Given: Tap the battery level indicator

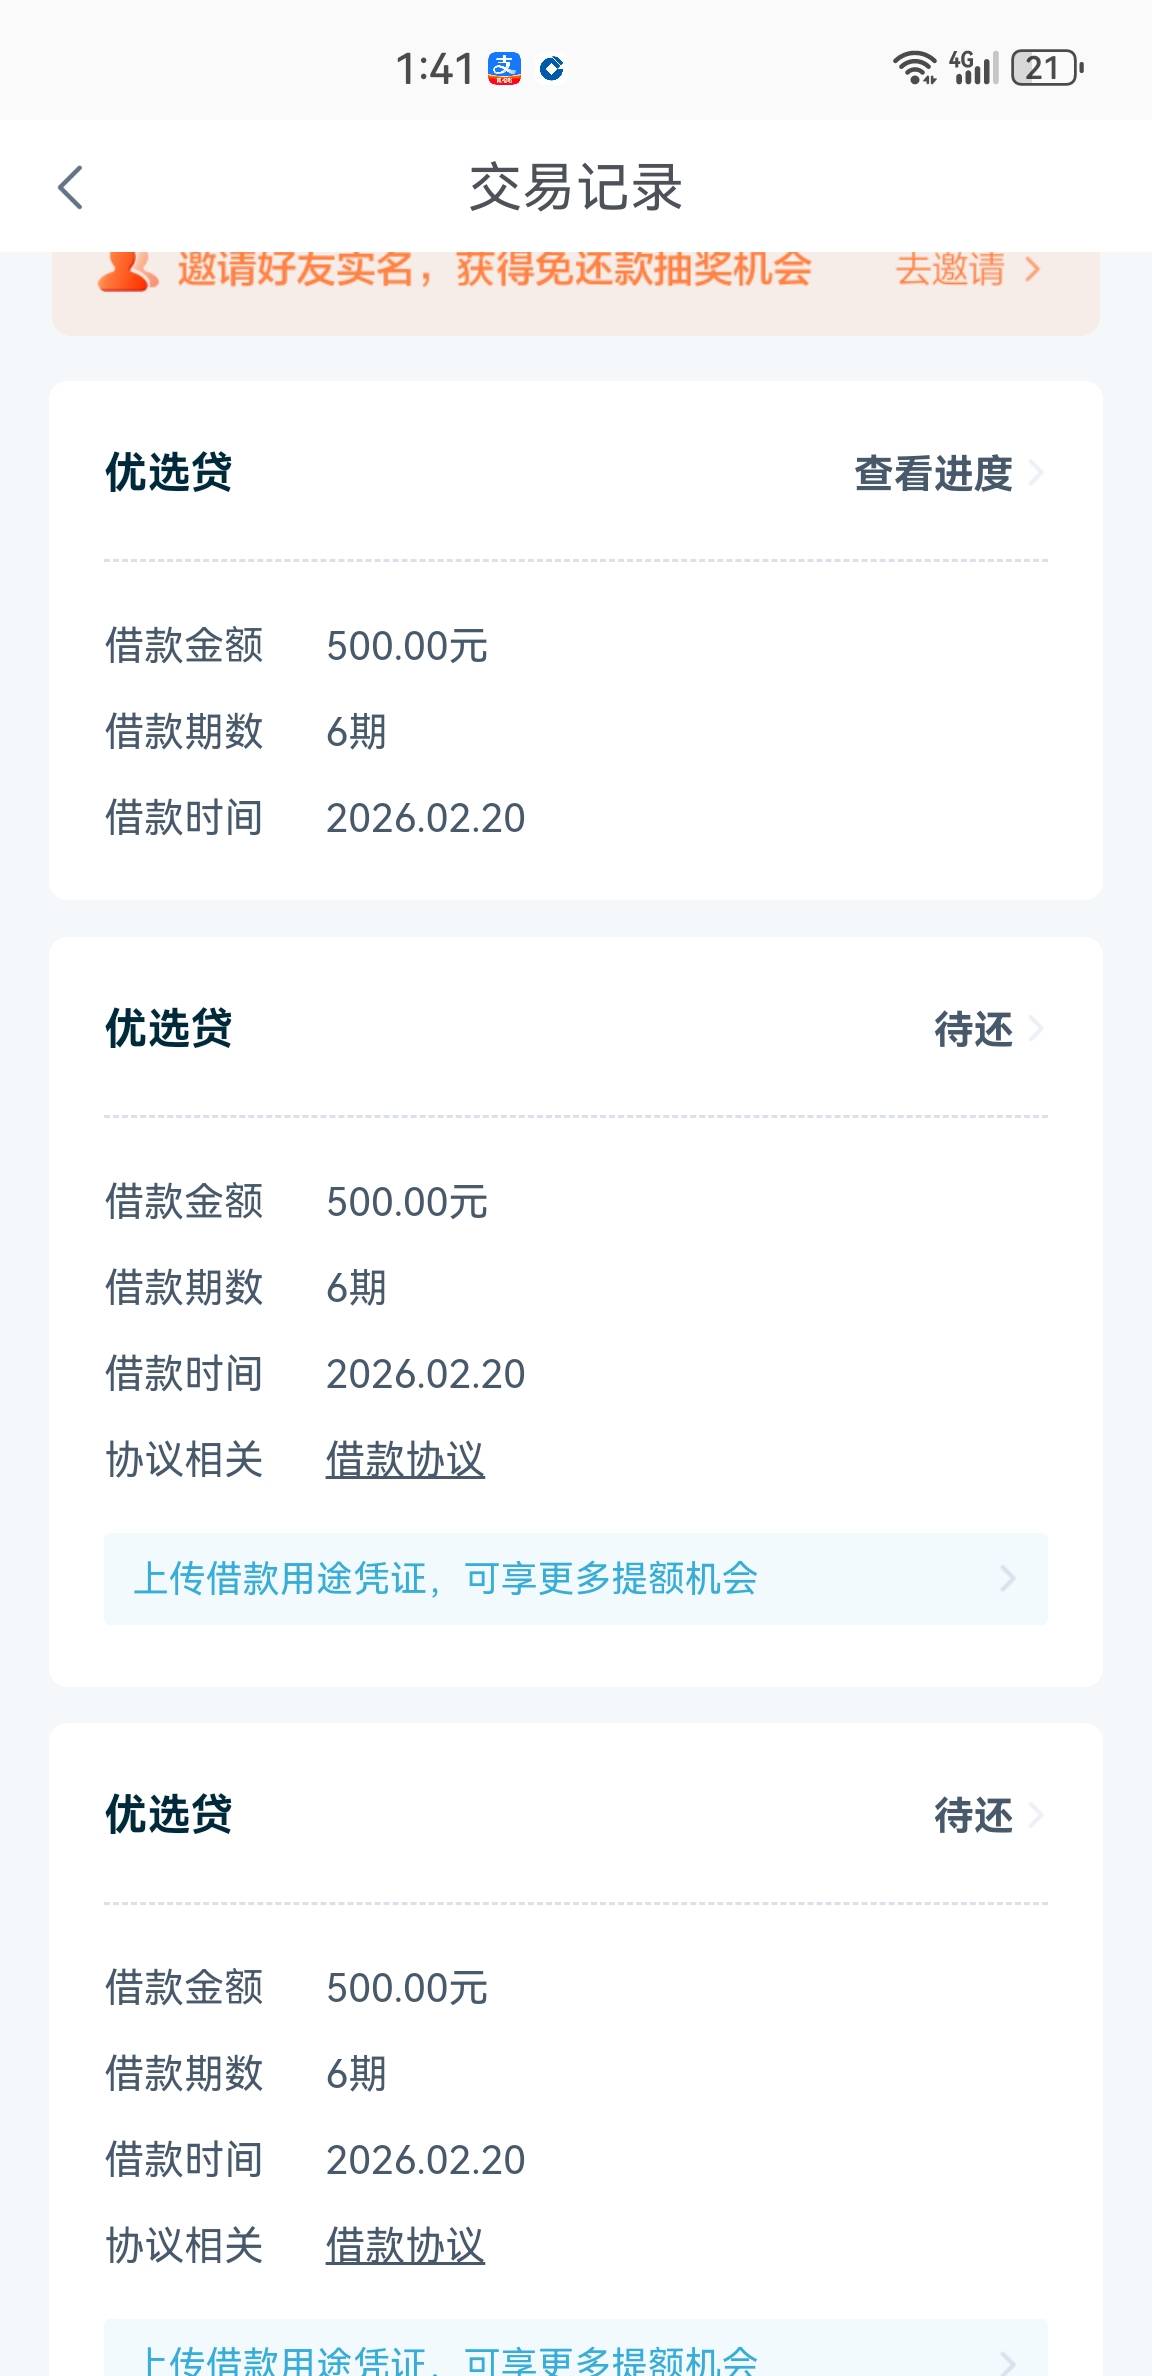Looking at the screenshot, I should (x=1047, y=68).
